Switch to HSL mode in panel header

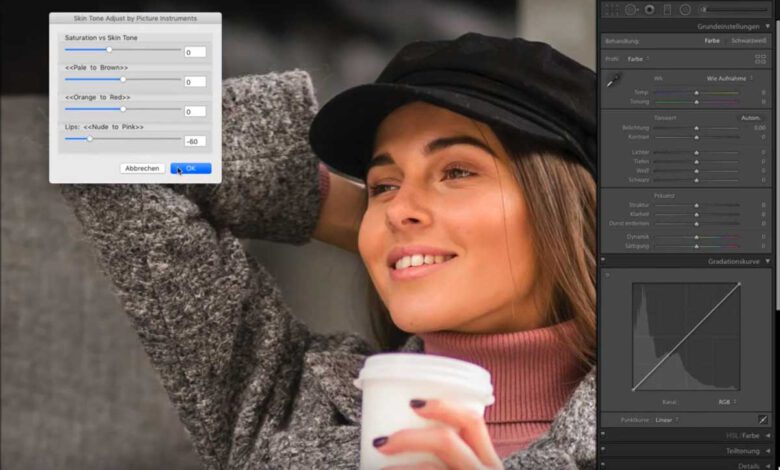[x=731, y=436]
